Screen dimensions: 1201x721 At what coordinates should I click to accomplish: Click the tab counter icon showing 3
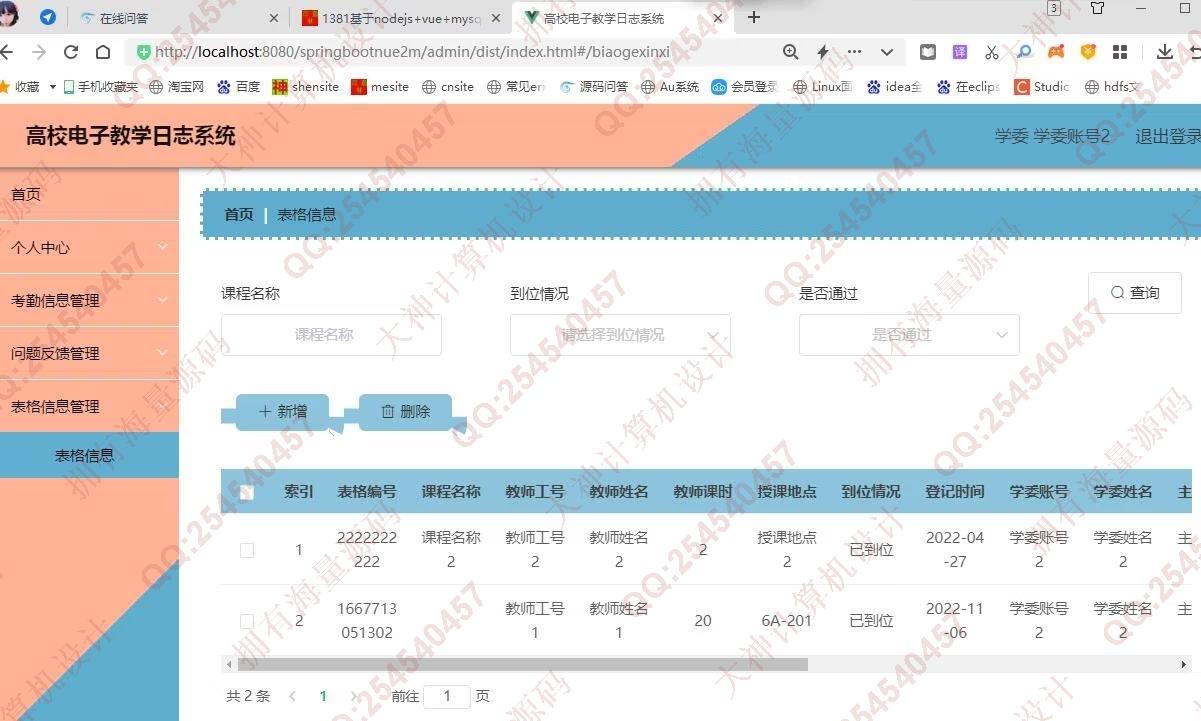pyautogui.click(x=1054, y=8)
